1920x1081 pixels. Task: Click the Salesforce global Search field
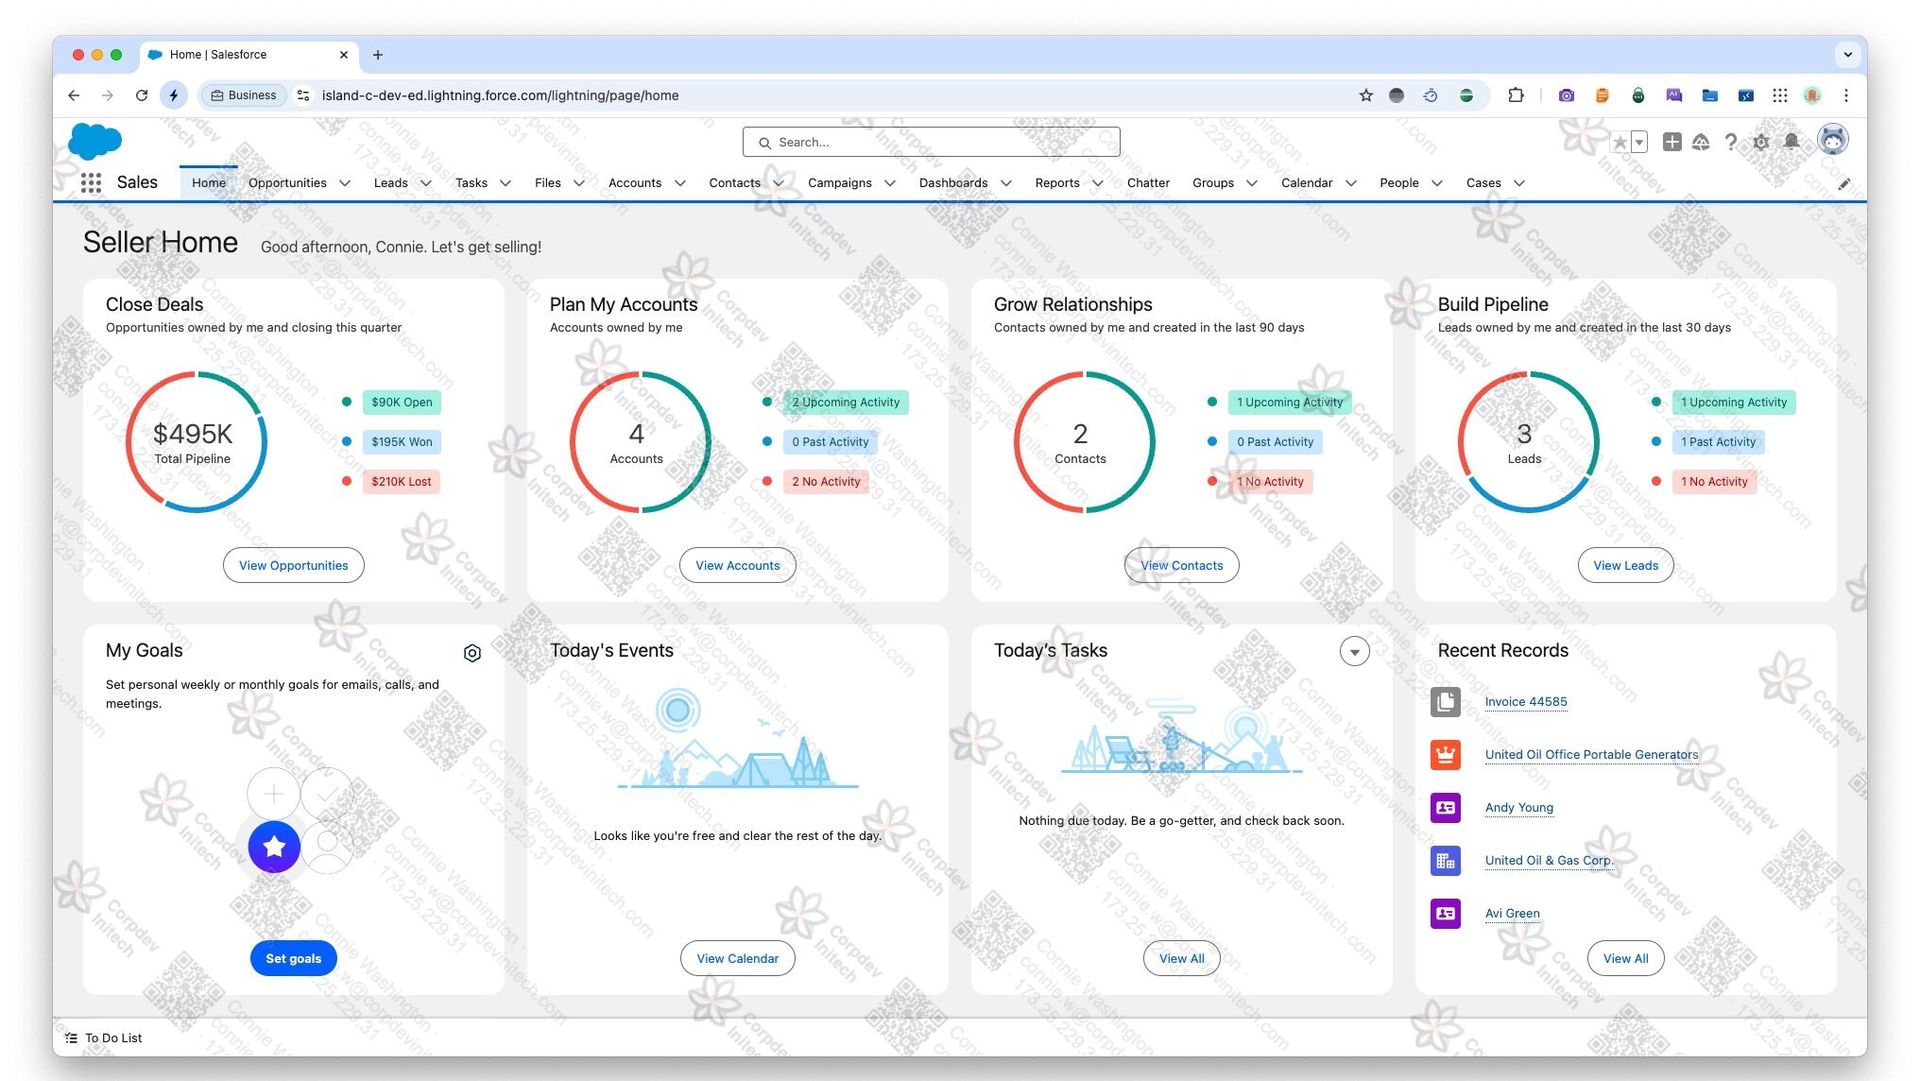(x=931, y=143)
